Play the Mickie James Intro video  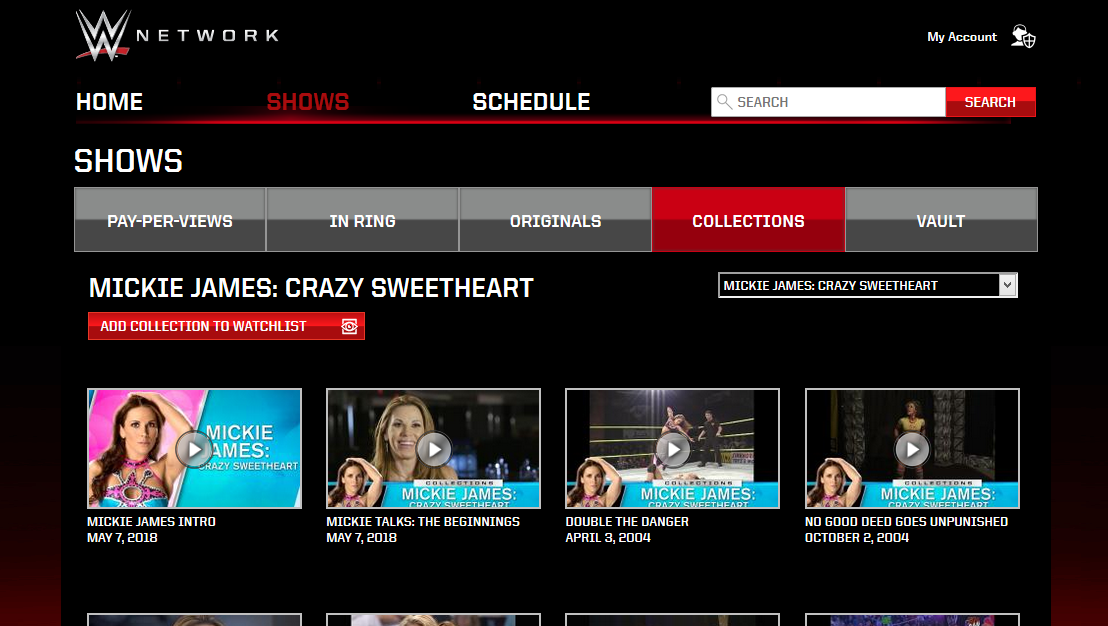click(194, 449)
